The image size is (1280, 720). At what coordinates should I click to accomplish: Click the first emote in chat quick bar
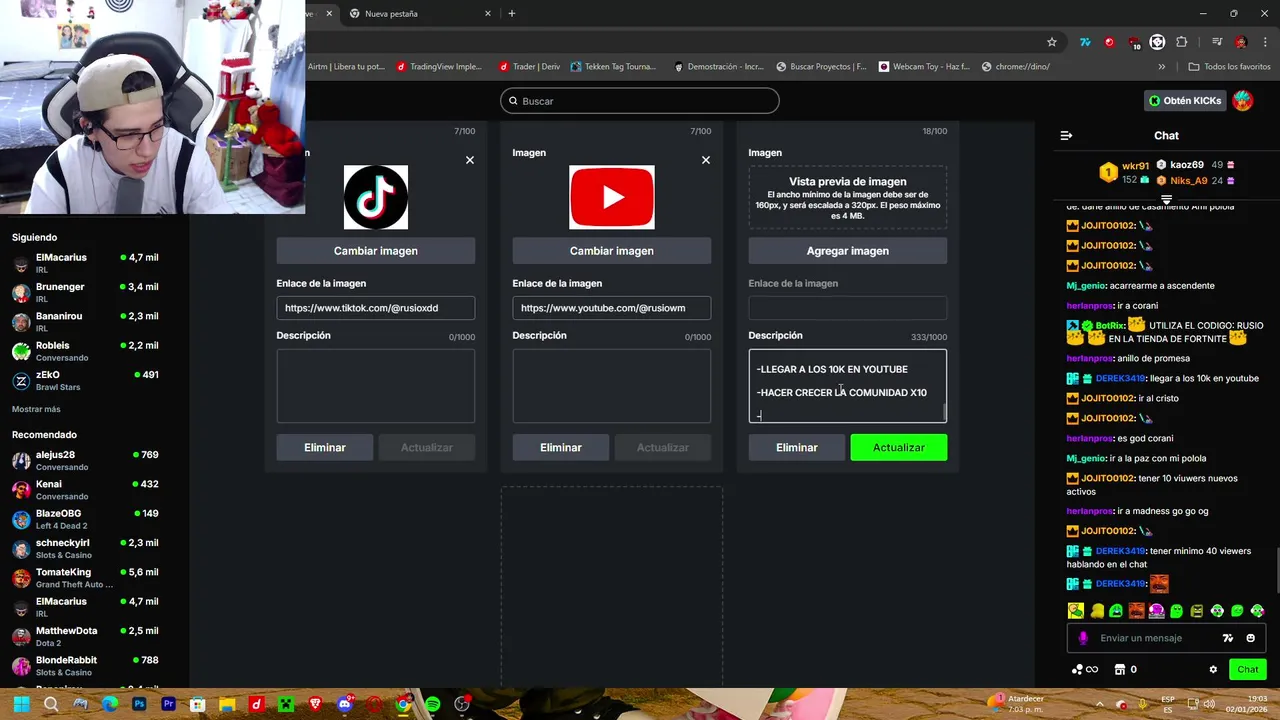point(1076,611)
